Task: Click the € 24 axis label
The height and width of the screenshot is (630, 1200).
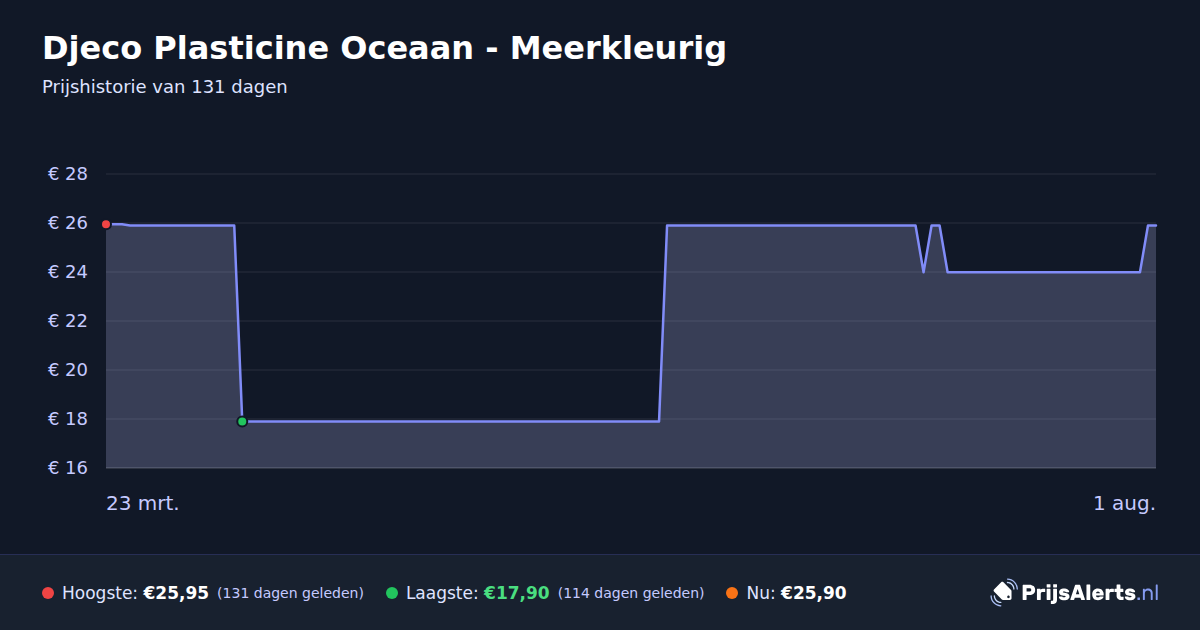Action: [x=68, y=272]
